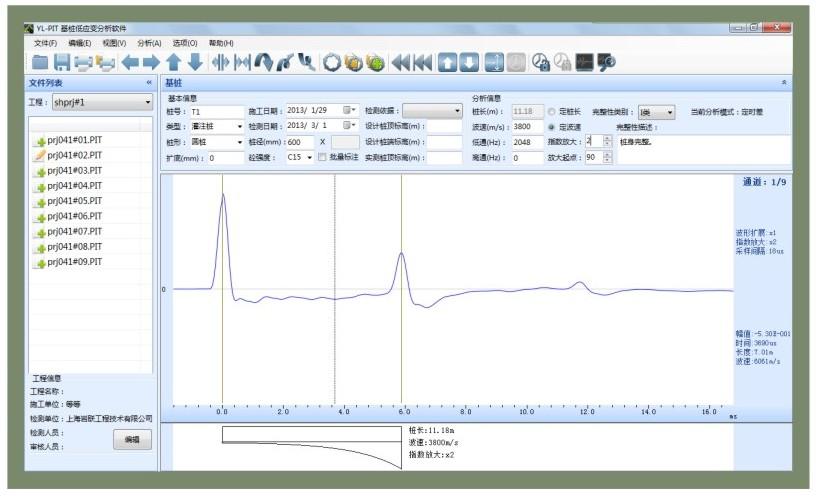Click the ring-shaped toolbar icon
819x496 pixels.
tap(332, 63)
